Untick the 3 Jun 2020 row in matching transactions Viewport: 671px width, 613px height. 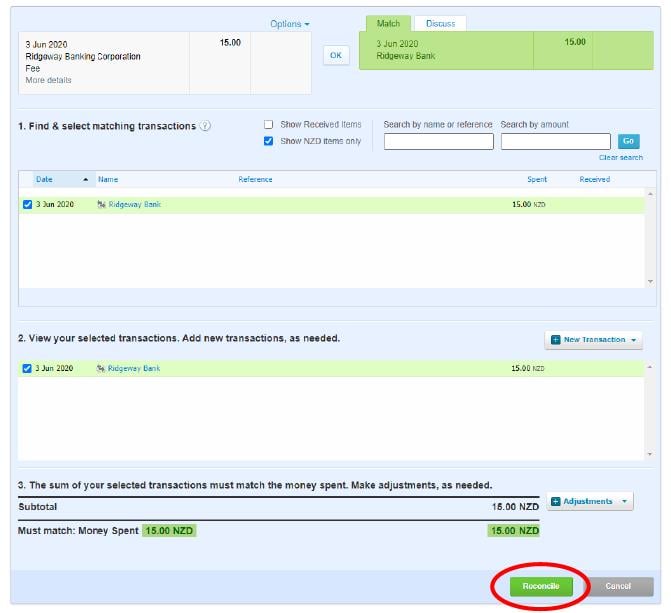coord(27,204)
